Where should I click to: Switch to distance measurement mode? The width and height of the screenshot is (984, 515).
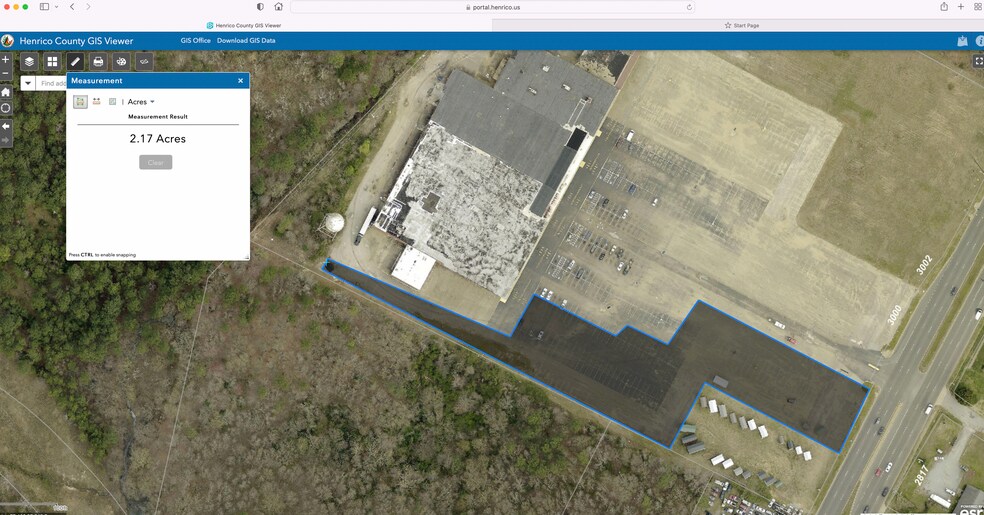point(97,102)
